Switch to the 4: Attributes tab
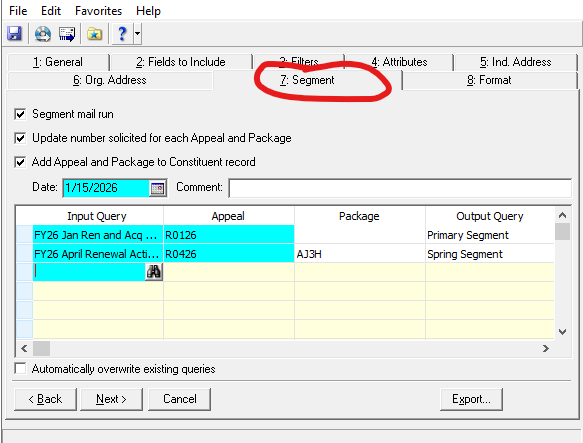Viewport: 583px width, 443px height. point(399,62)
